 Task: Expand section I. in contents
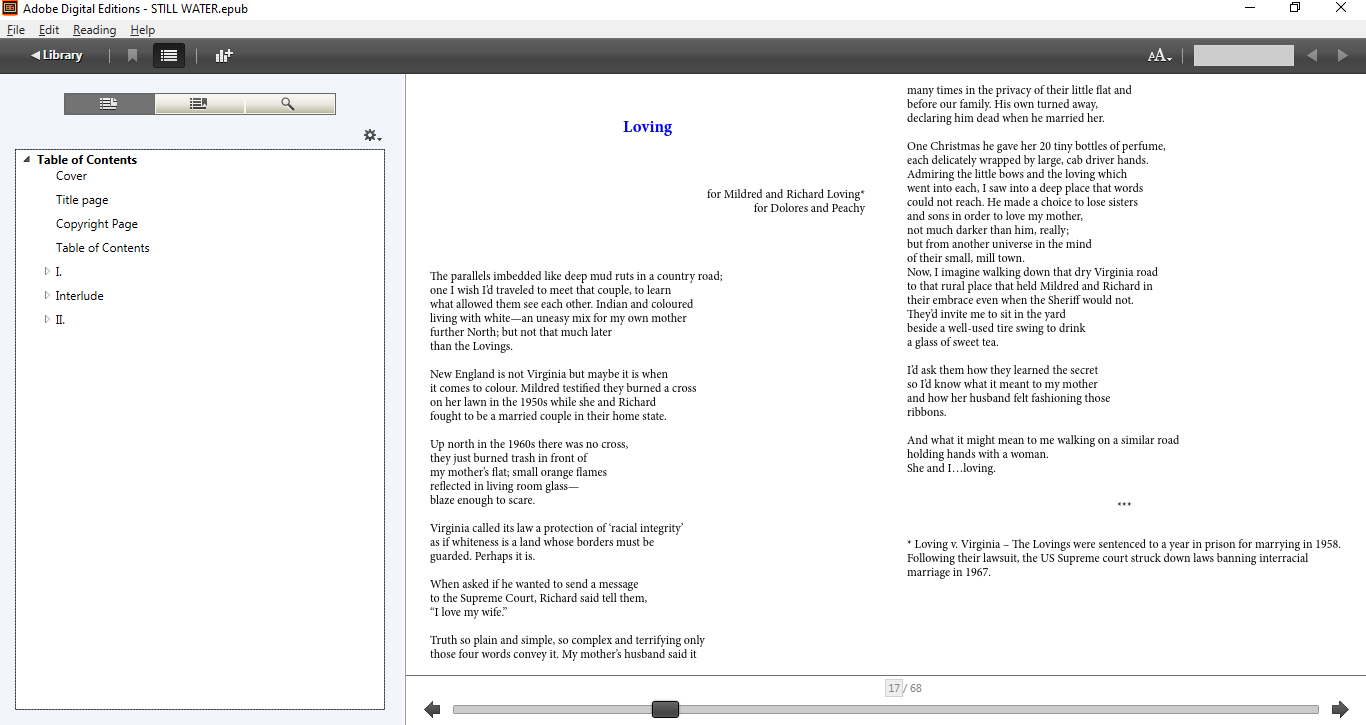pyautogui.click(x=46, y=272)
